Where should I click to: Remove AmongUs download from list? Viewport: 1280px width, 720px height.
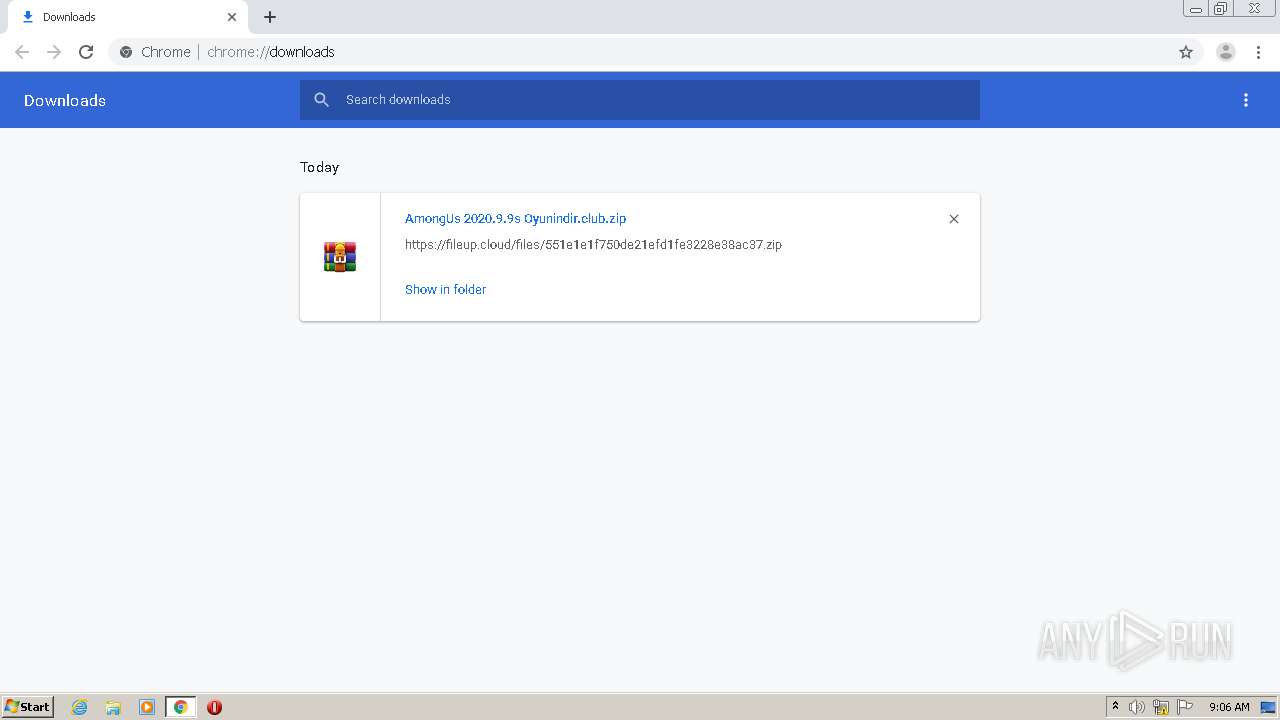[954, 219]
